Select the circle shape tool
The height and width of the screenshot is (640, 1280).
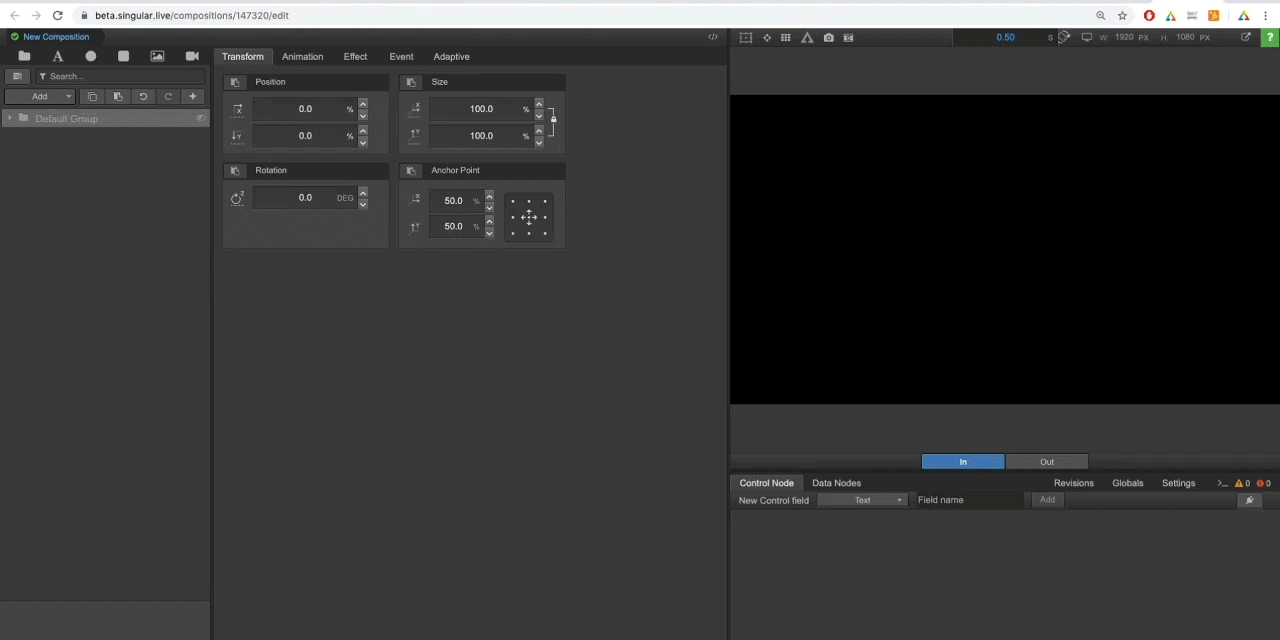91,56
